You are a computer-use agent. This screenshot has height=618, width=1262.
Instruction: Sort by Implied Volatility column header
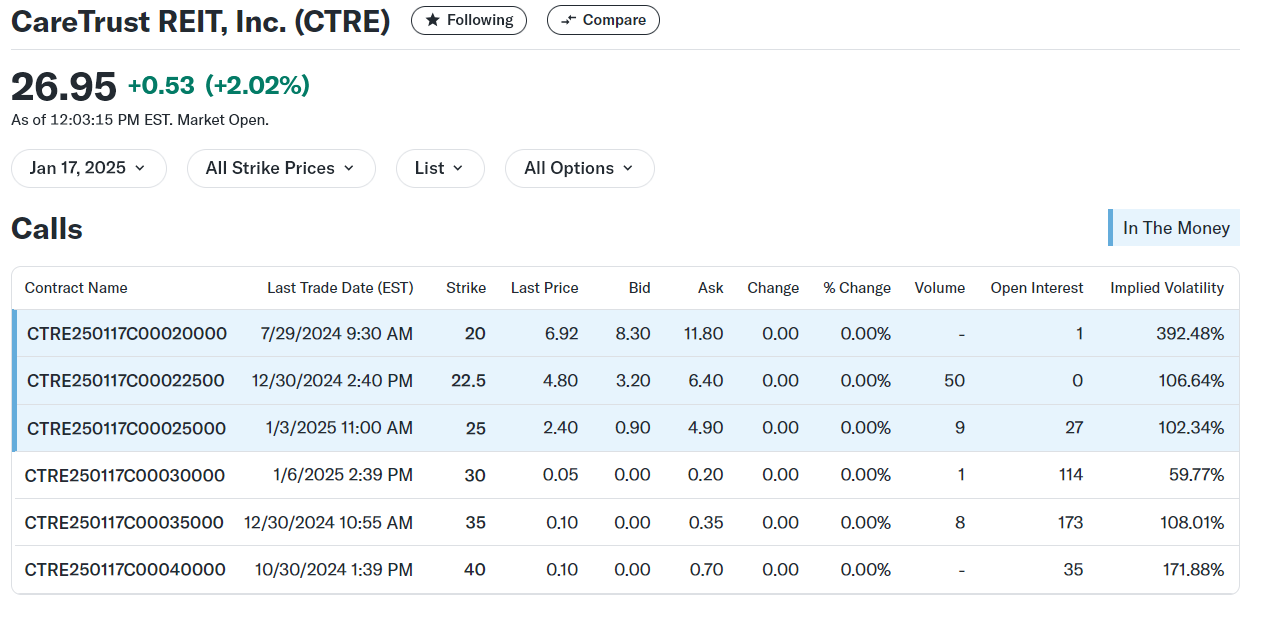click(x=1166, y=288)
